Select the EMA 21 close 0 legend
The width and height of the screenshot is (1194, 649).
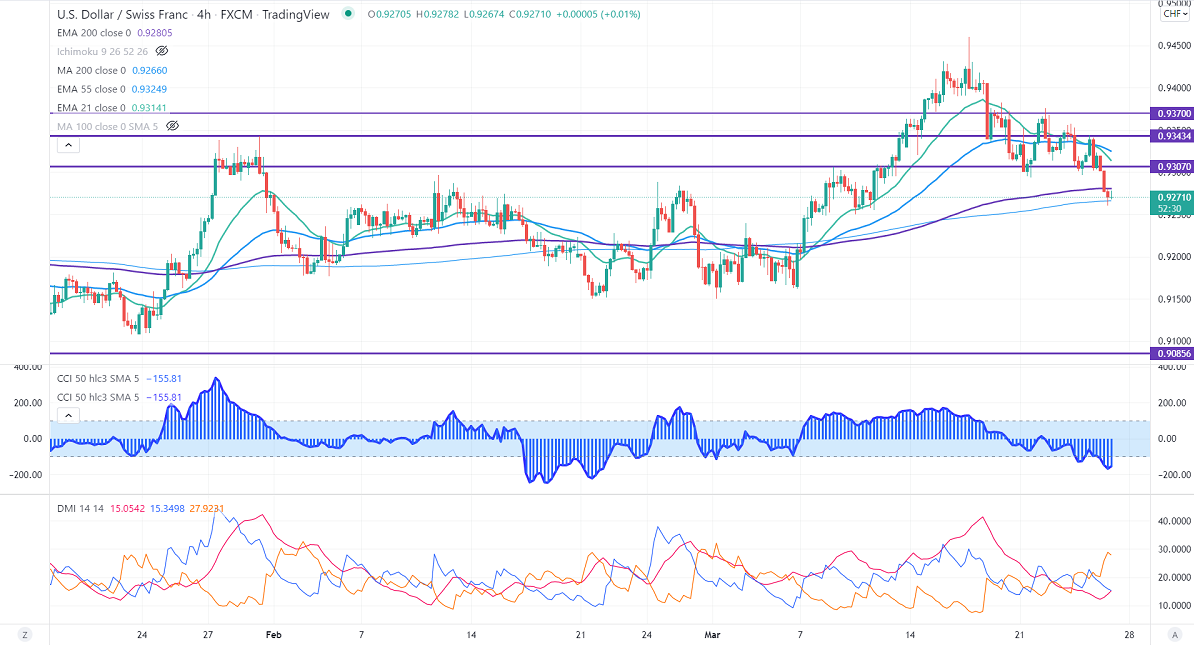(91, 107)
